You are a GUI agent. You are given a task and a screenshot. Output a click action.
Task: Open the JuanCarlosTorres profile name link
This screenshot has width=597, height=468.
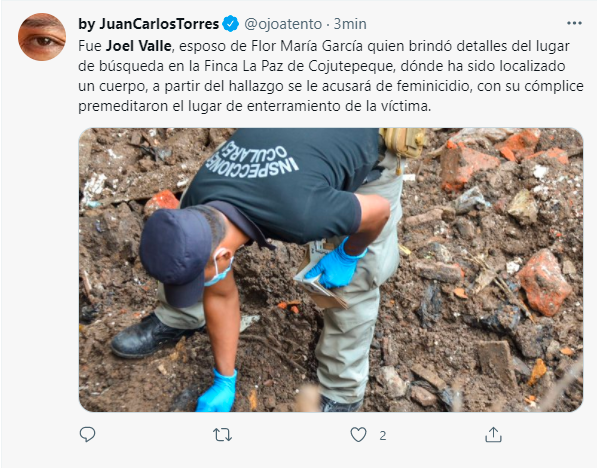[148, 24]
